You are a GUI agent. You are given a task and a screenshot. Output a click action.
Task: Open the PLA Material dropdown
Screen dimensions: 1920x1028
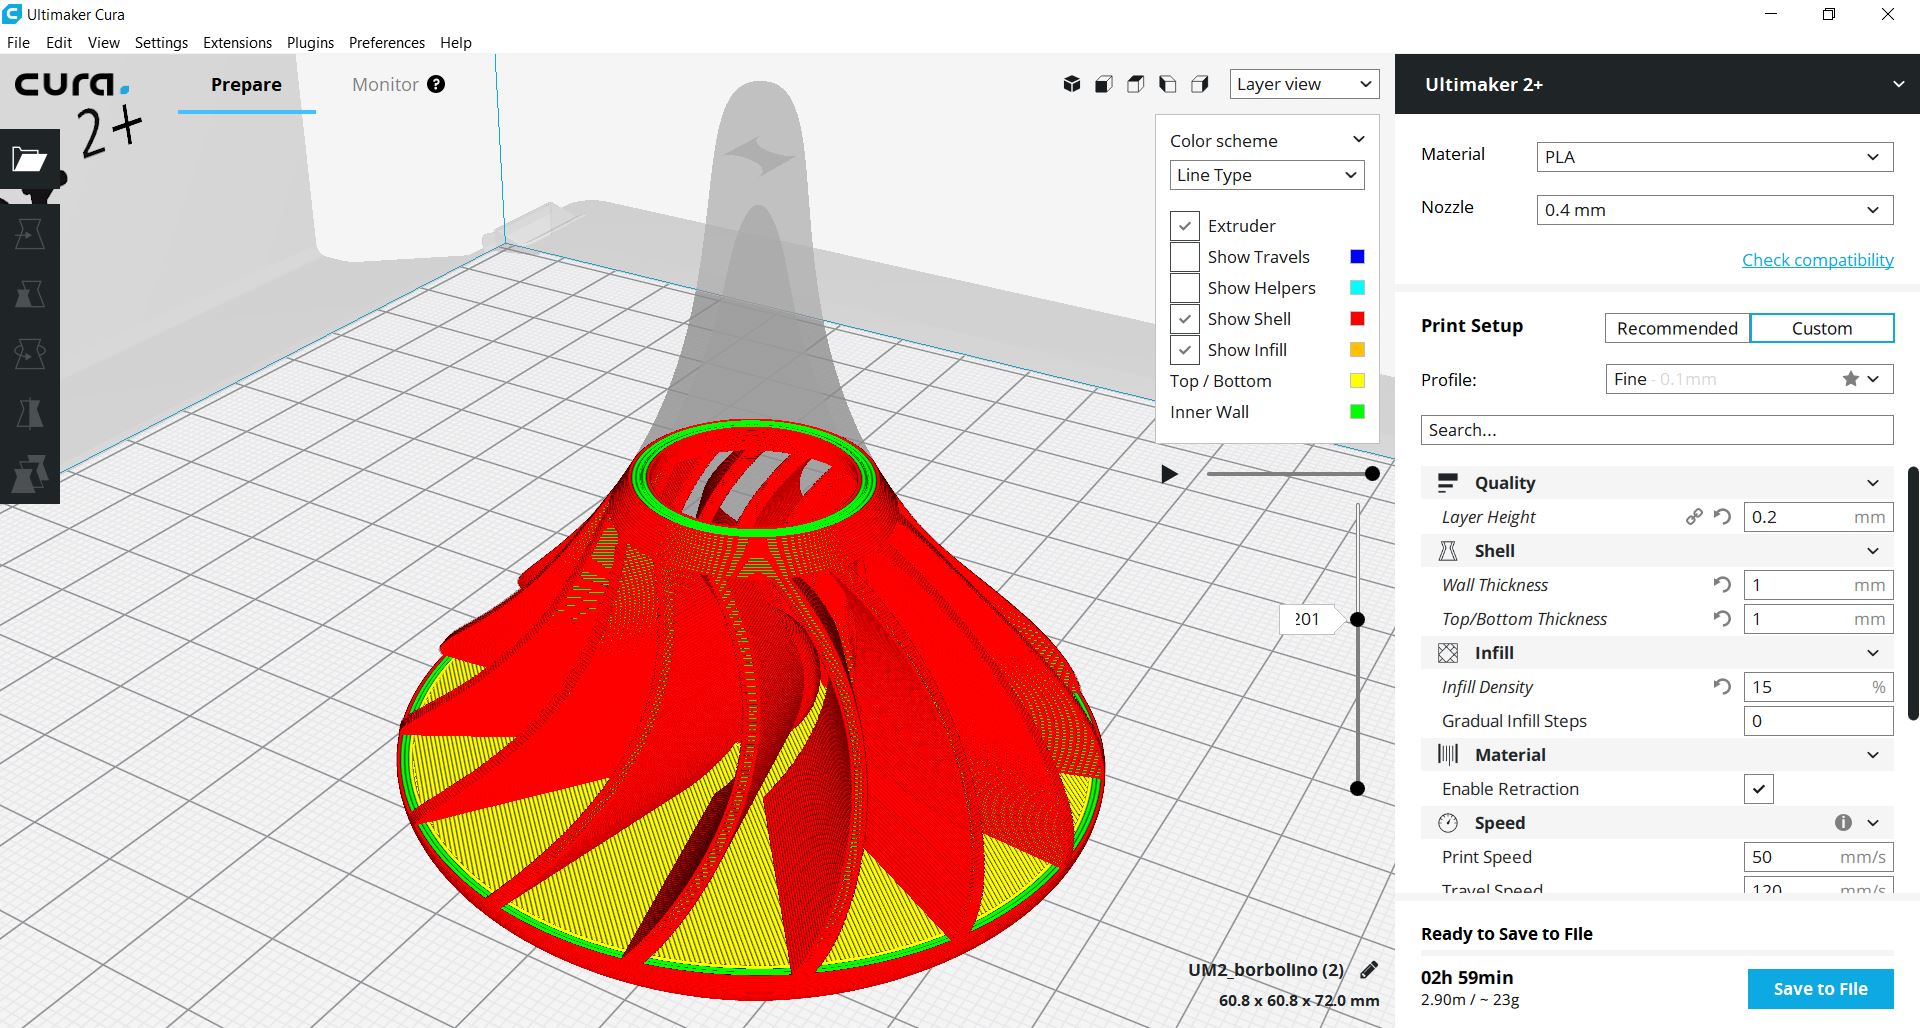pos(1714,157)
